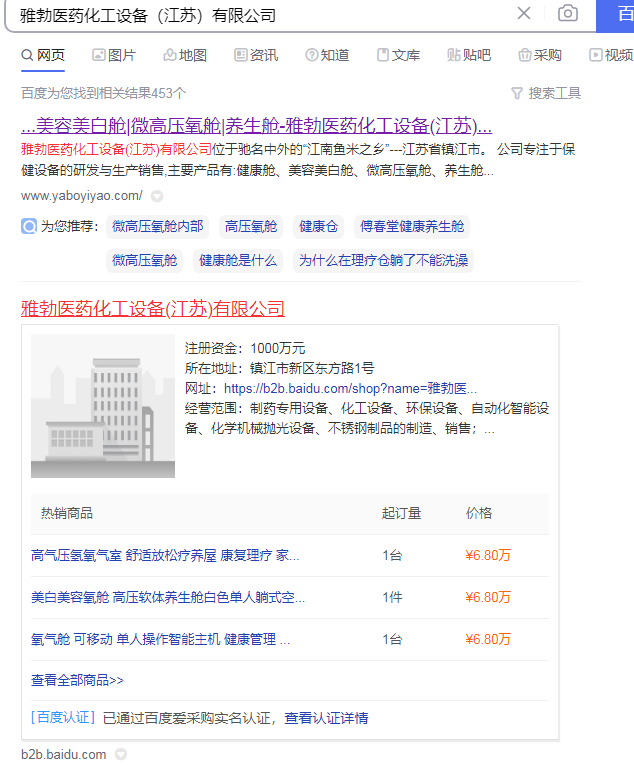The width and height of the screenshot is (634, 765).
Task: Select suggestion 高压氧舱
Action: [251, 226]
